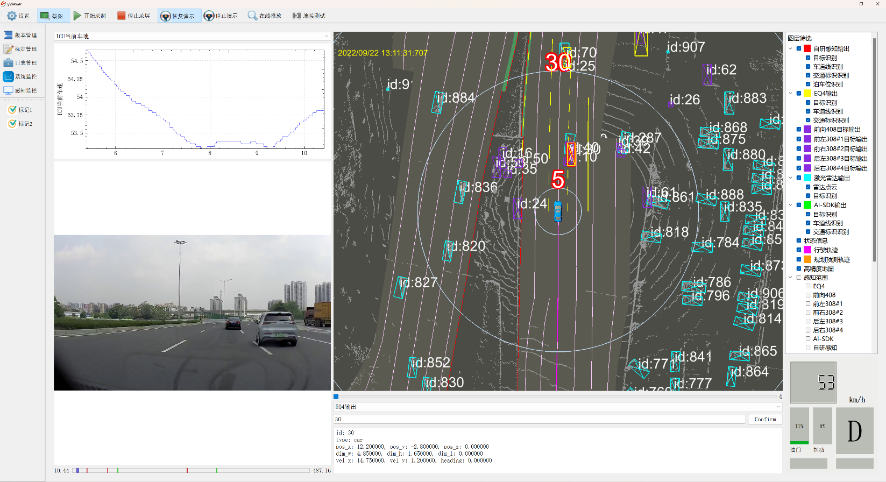Collapse the 激光雷达输出 tree node
886x482 pixels.
[x=791, y=177]
